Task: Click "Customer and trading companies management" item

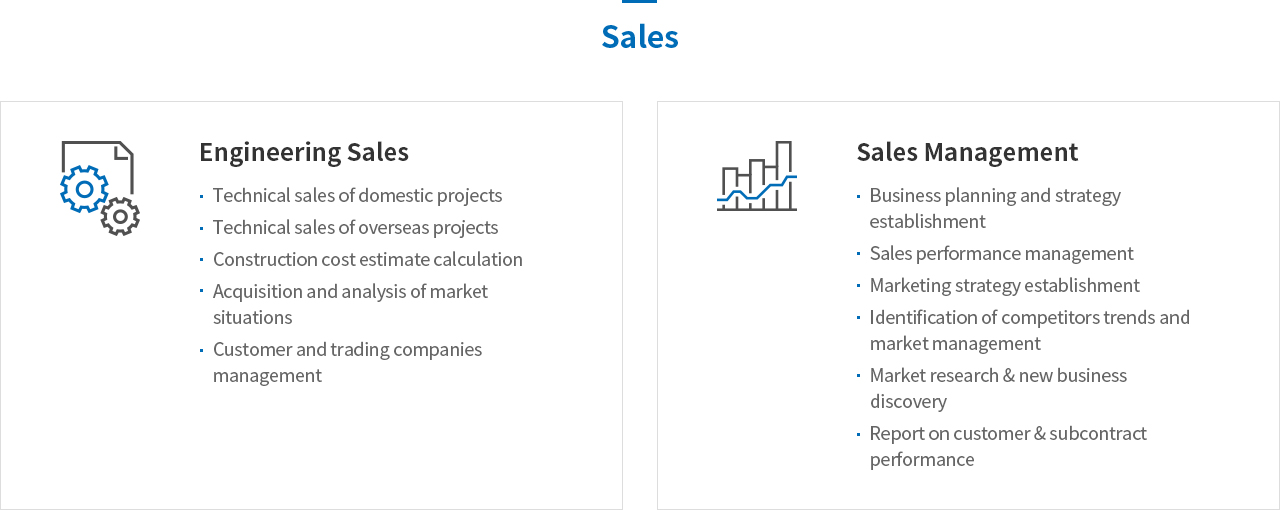Action: 347,362
